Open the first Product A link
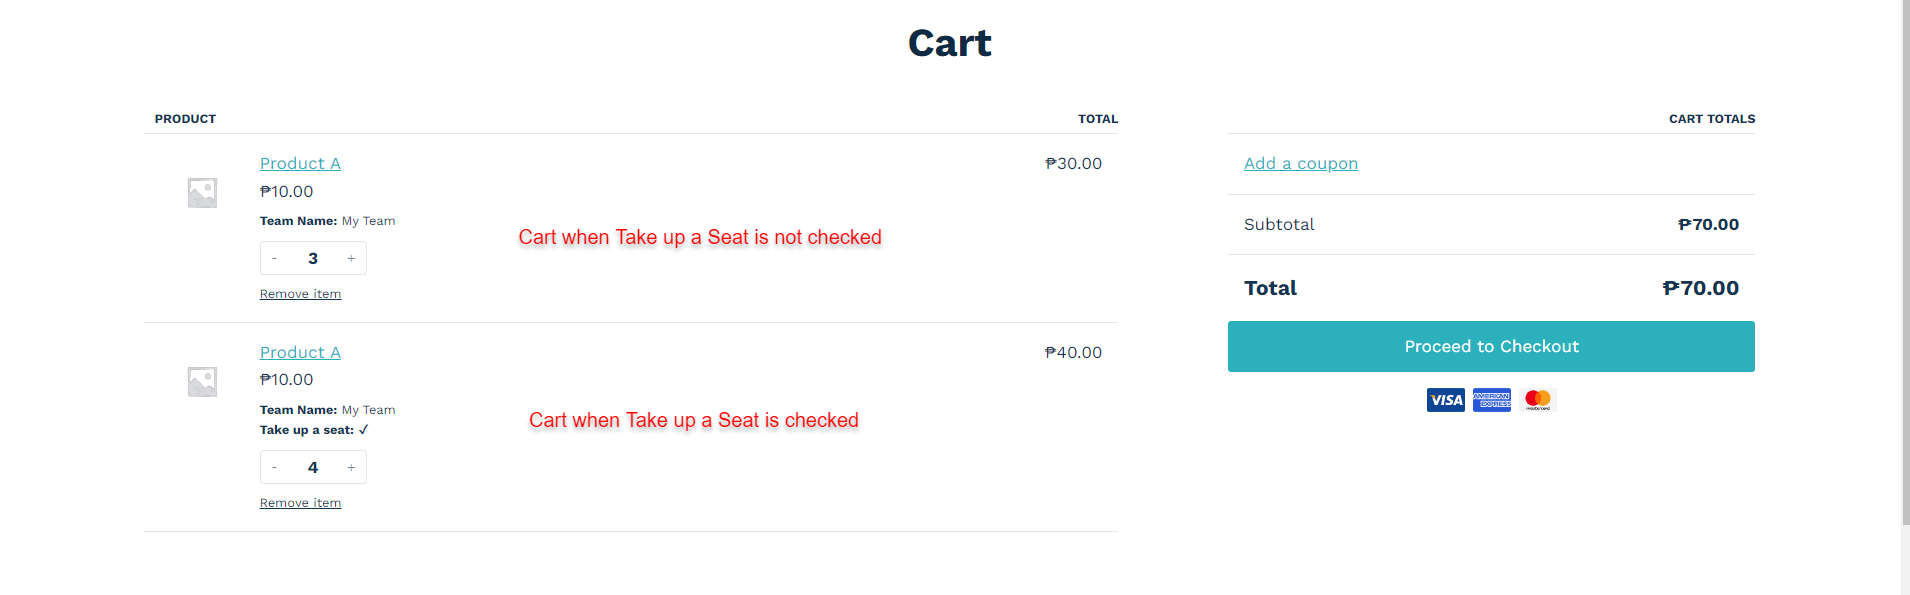This screenshot has height=595, width=1910. [x=300, y=163]
